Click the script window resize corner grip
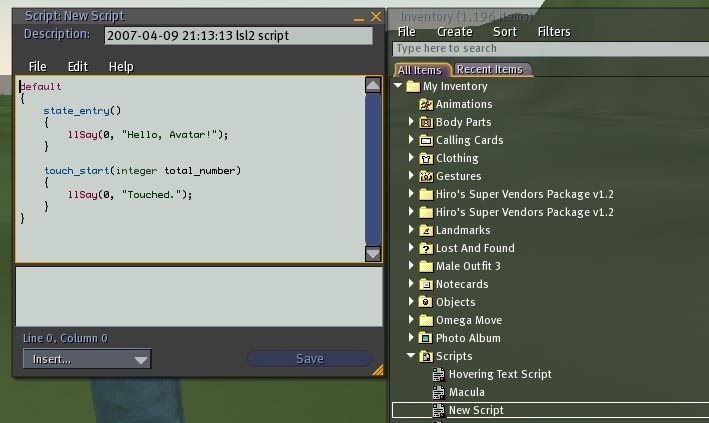 [378, 370]
